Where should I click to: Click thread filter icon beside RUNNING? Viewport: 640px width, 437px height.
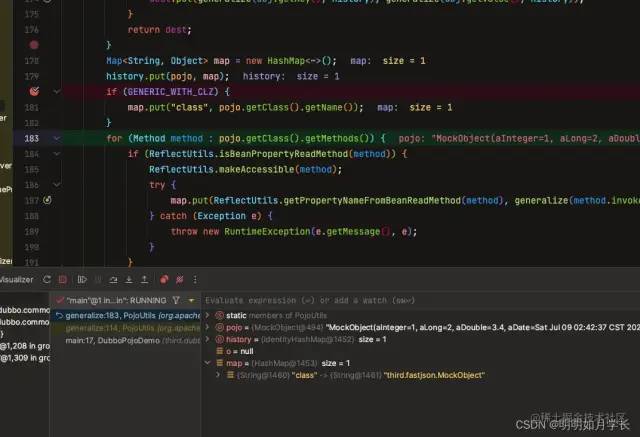(176, 300)
